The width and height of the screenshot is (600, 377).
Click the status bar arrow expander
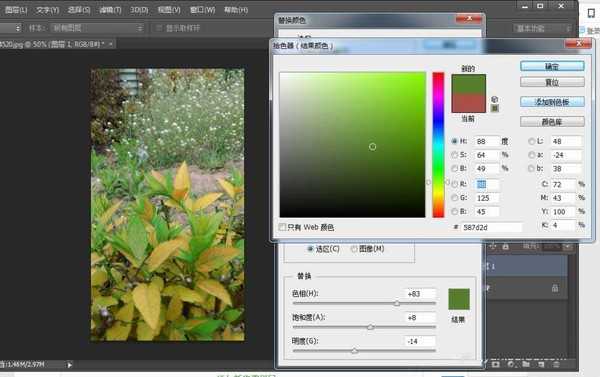[x=69, y=365]
